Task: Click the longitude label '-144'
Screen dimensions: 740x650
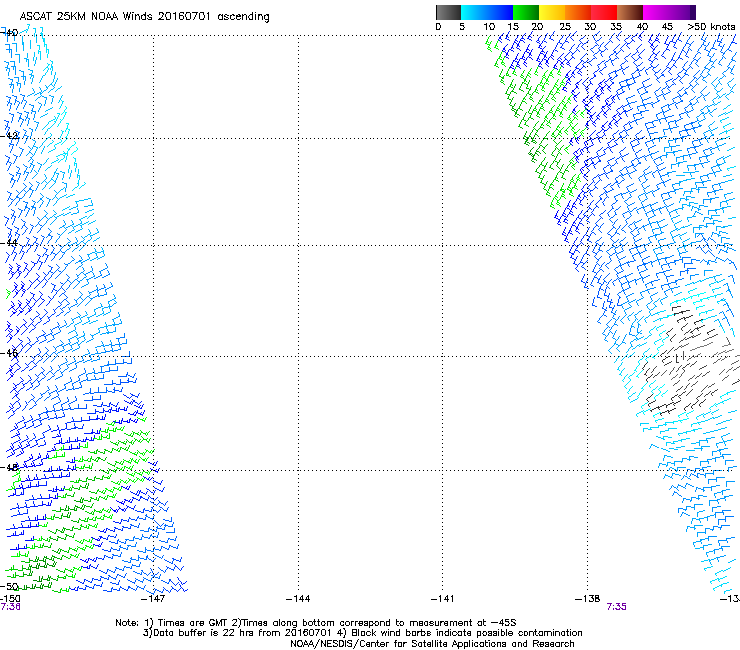Action: click(x=298, y=599)
